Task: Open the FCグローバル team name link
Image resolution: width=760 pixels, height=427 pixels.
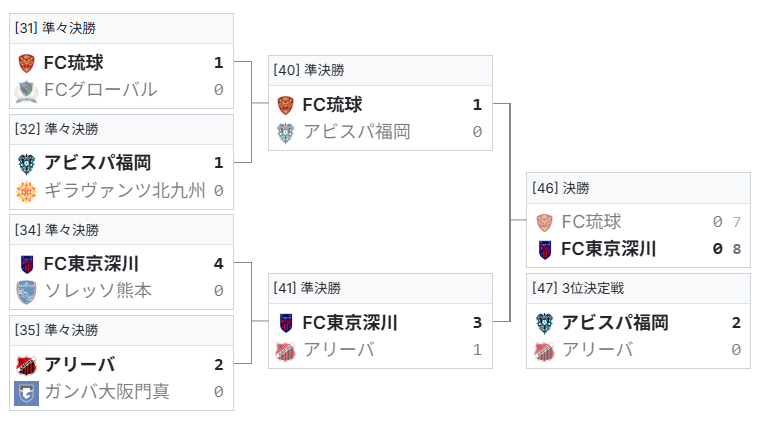Action: (100, 90)
